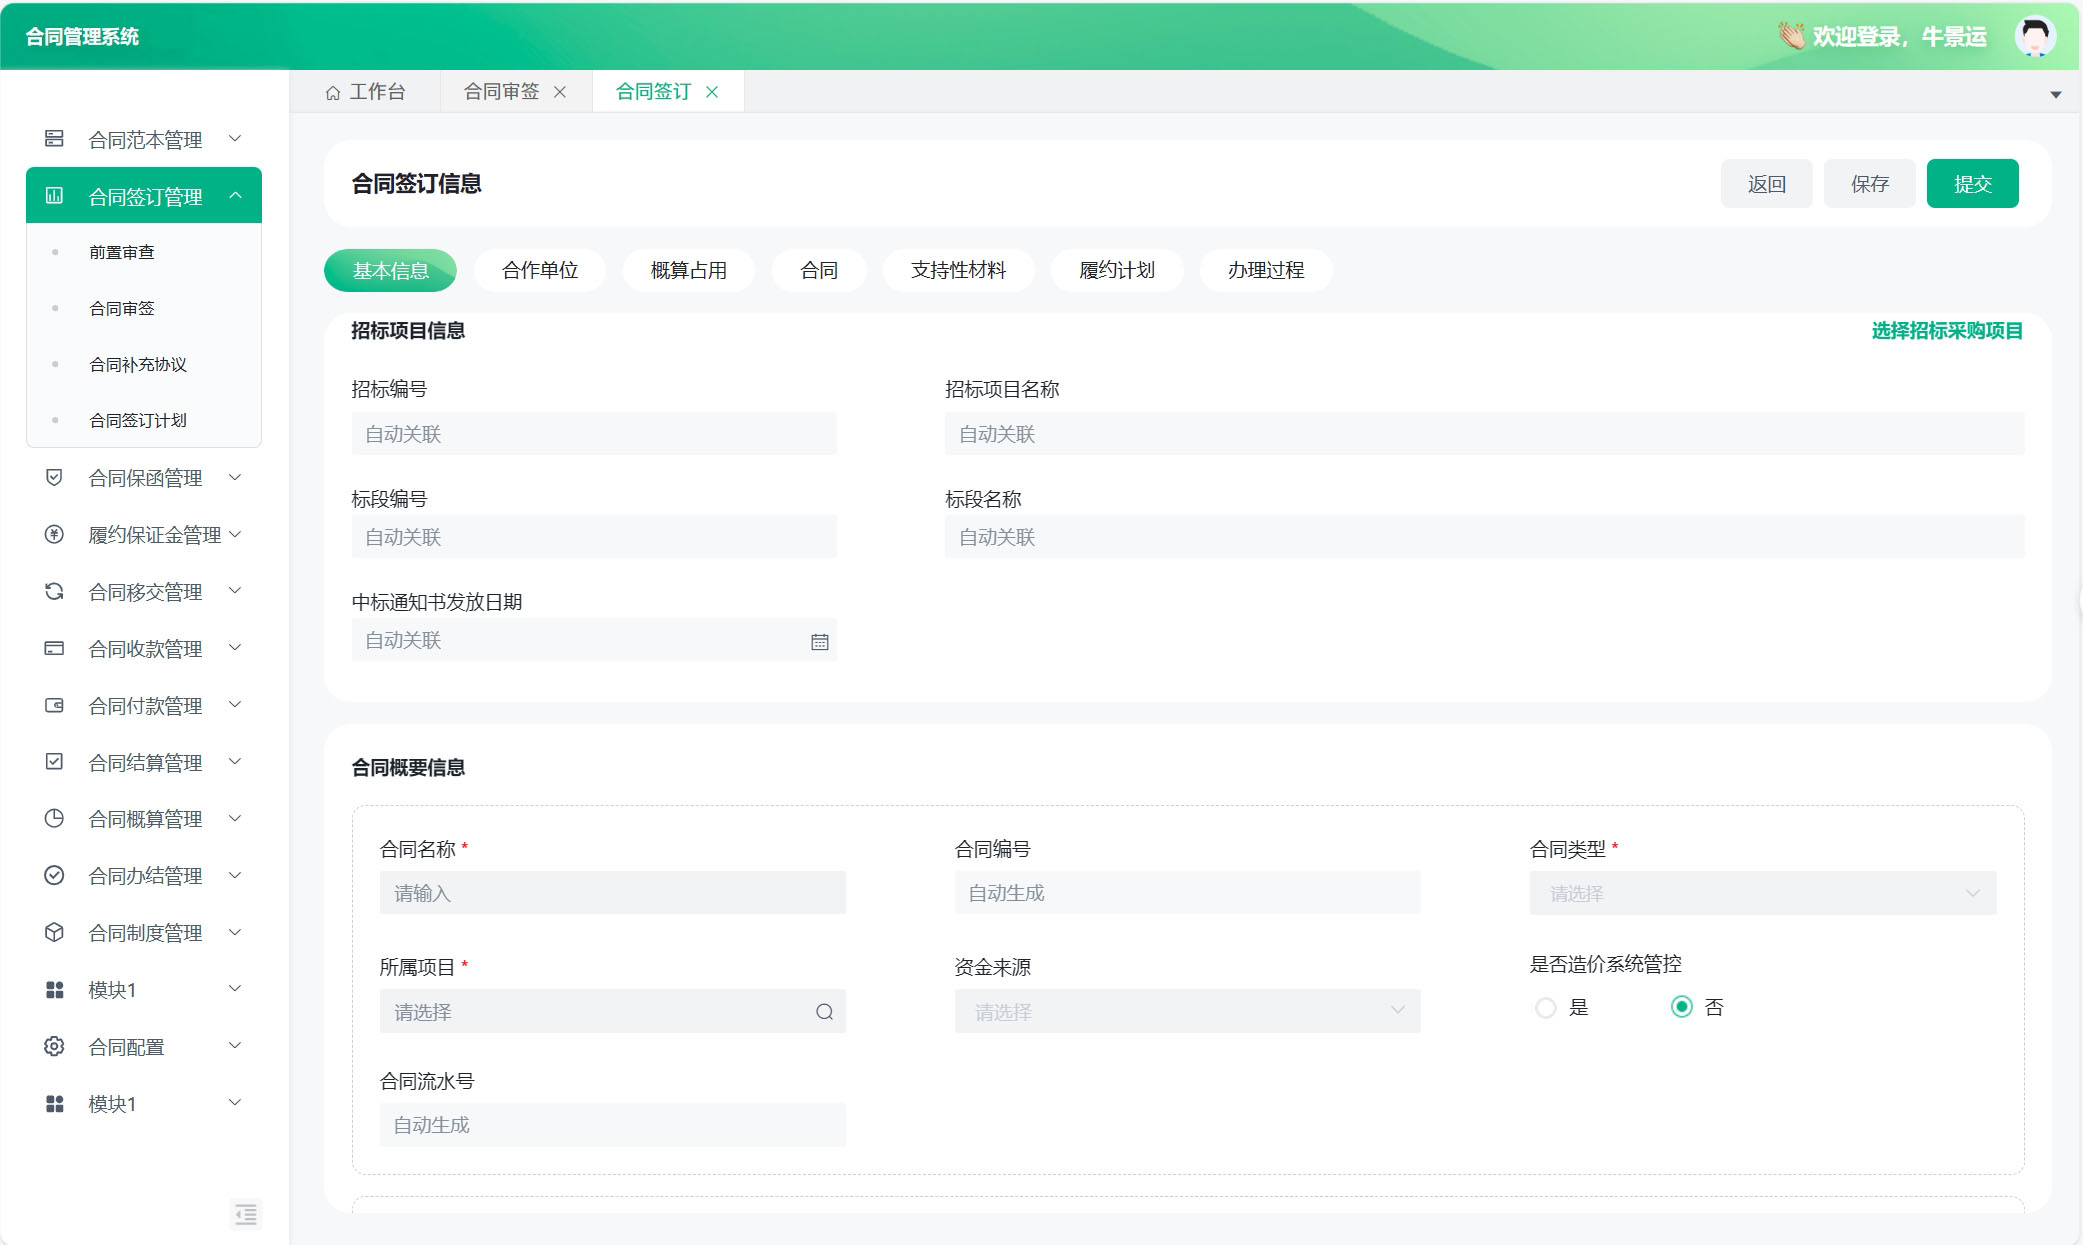The width and height of the screenshot is (2083, 1245).
Task: Click the calendar icon in notice date field
Action: tap(819, 642)
